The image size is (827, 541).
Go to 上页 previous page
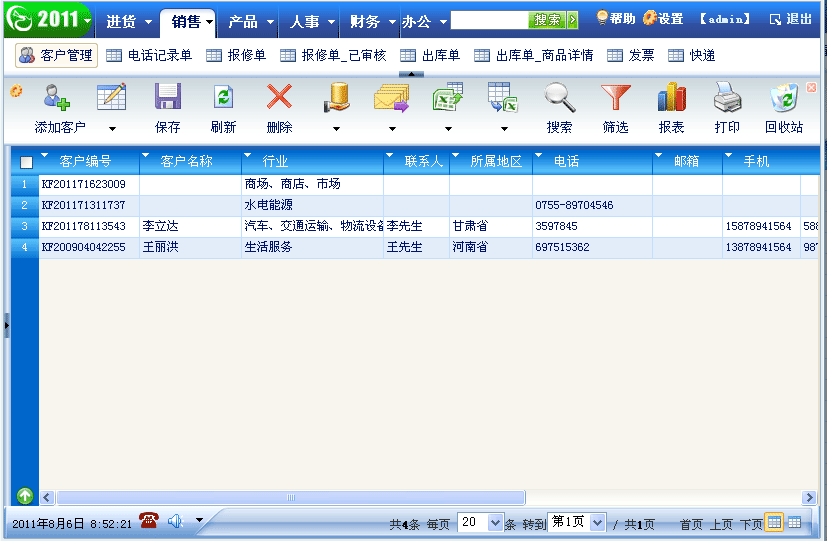[x=721, y=524]
